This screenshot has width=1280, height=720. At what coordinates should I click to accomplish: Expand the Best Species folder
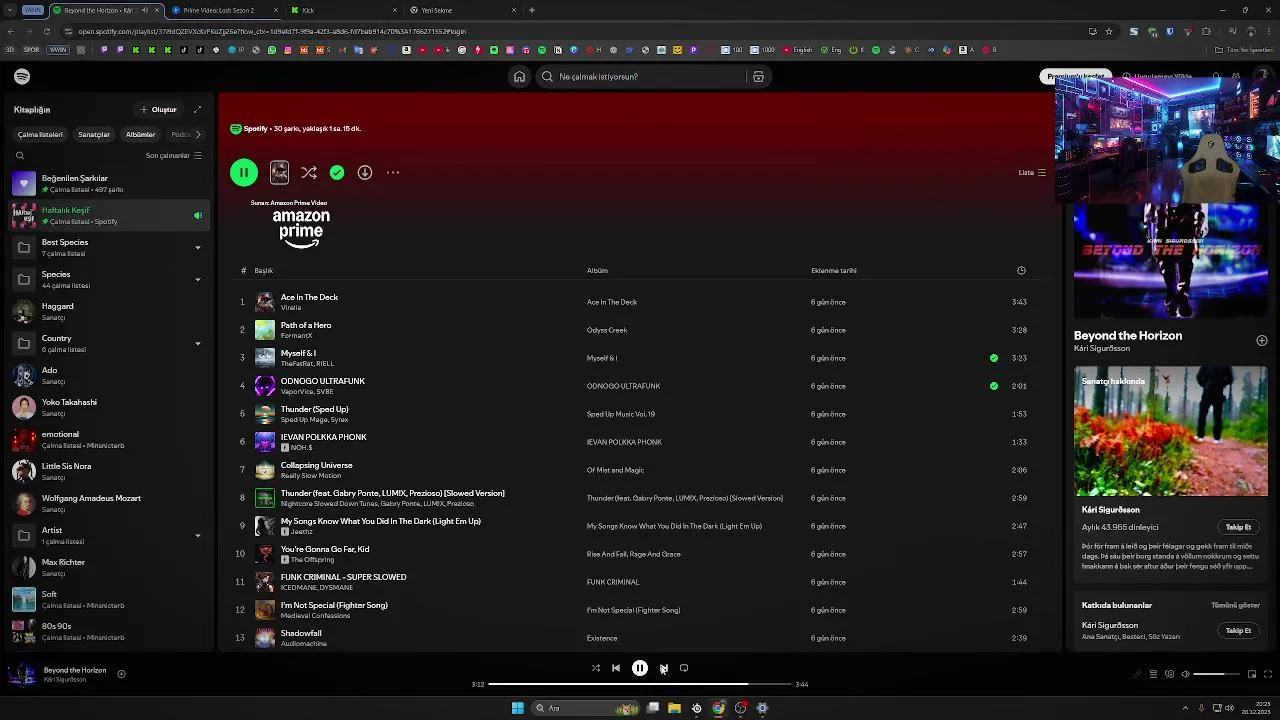pos(197,247)
